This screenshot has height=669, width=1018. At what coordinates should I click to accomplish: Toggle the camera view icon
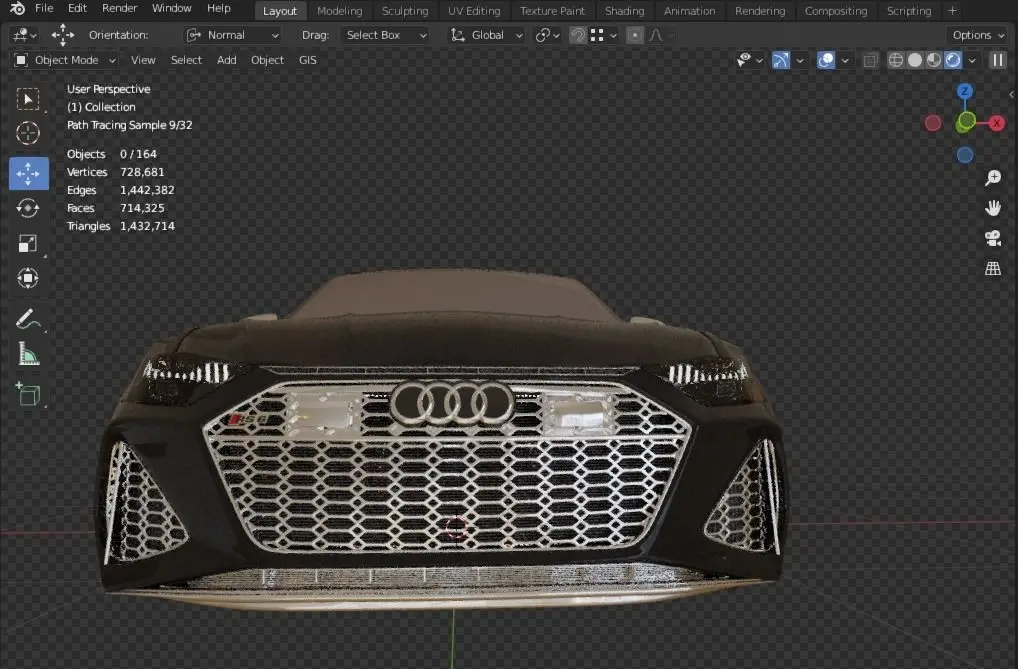993,238
